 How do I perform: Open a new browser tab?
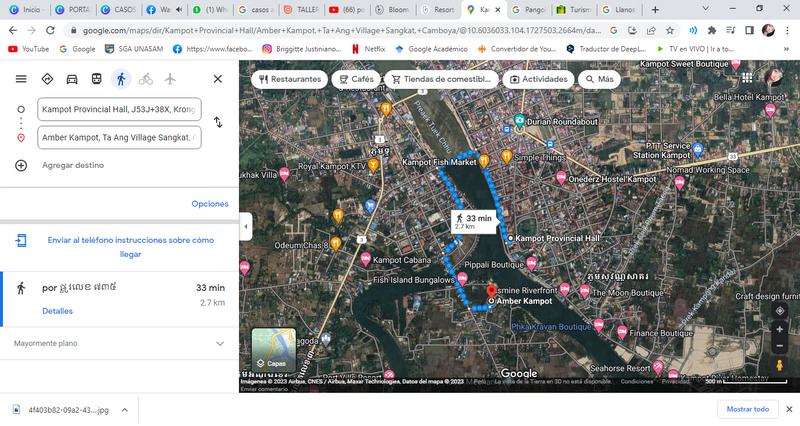click(655, 9)
